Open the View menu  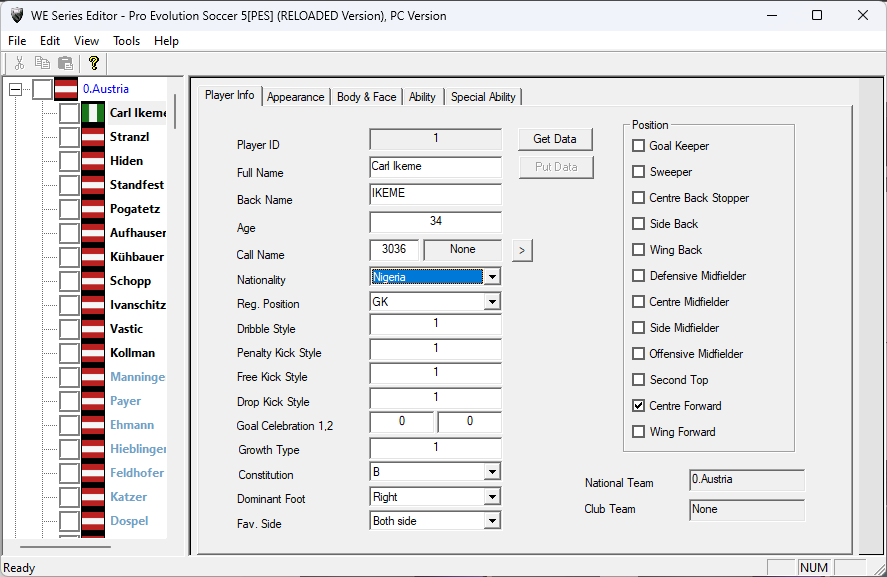(x=86, y=41)
